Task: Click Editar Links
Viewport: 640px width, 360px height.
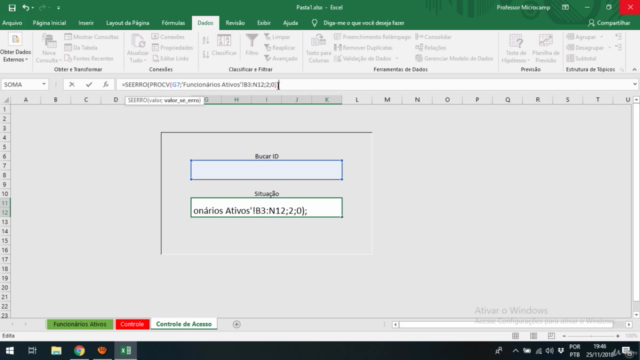Action: pyautogui.click(x=170, y=58)
